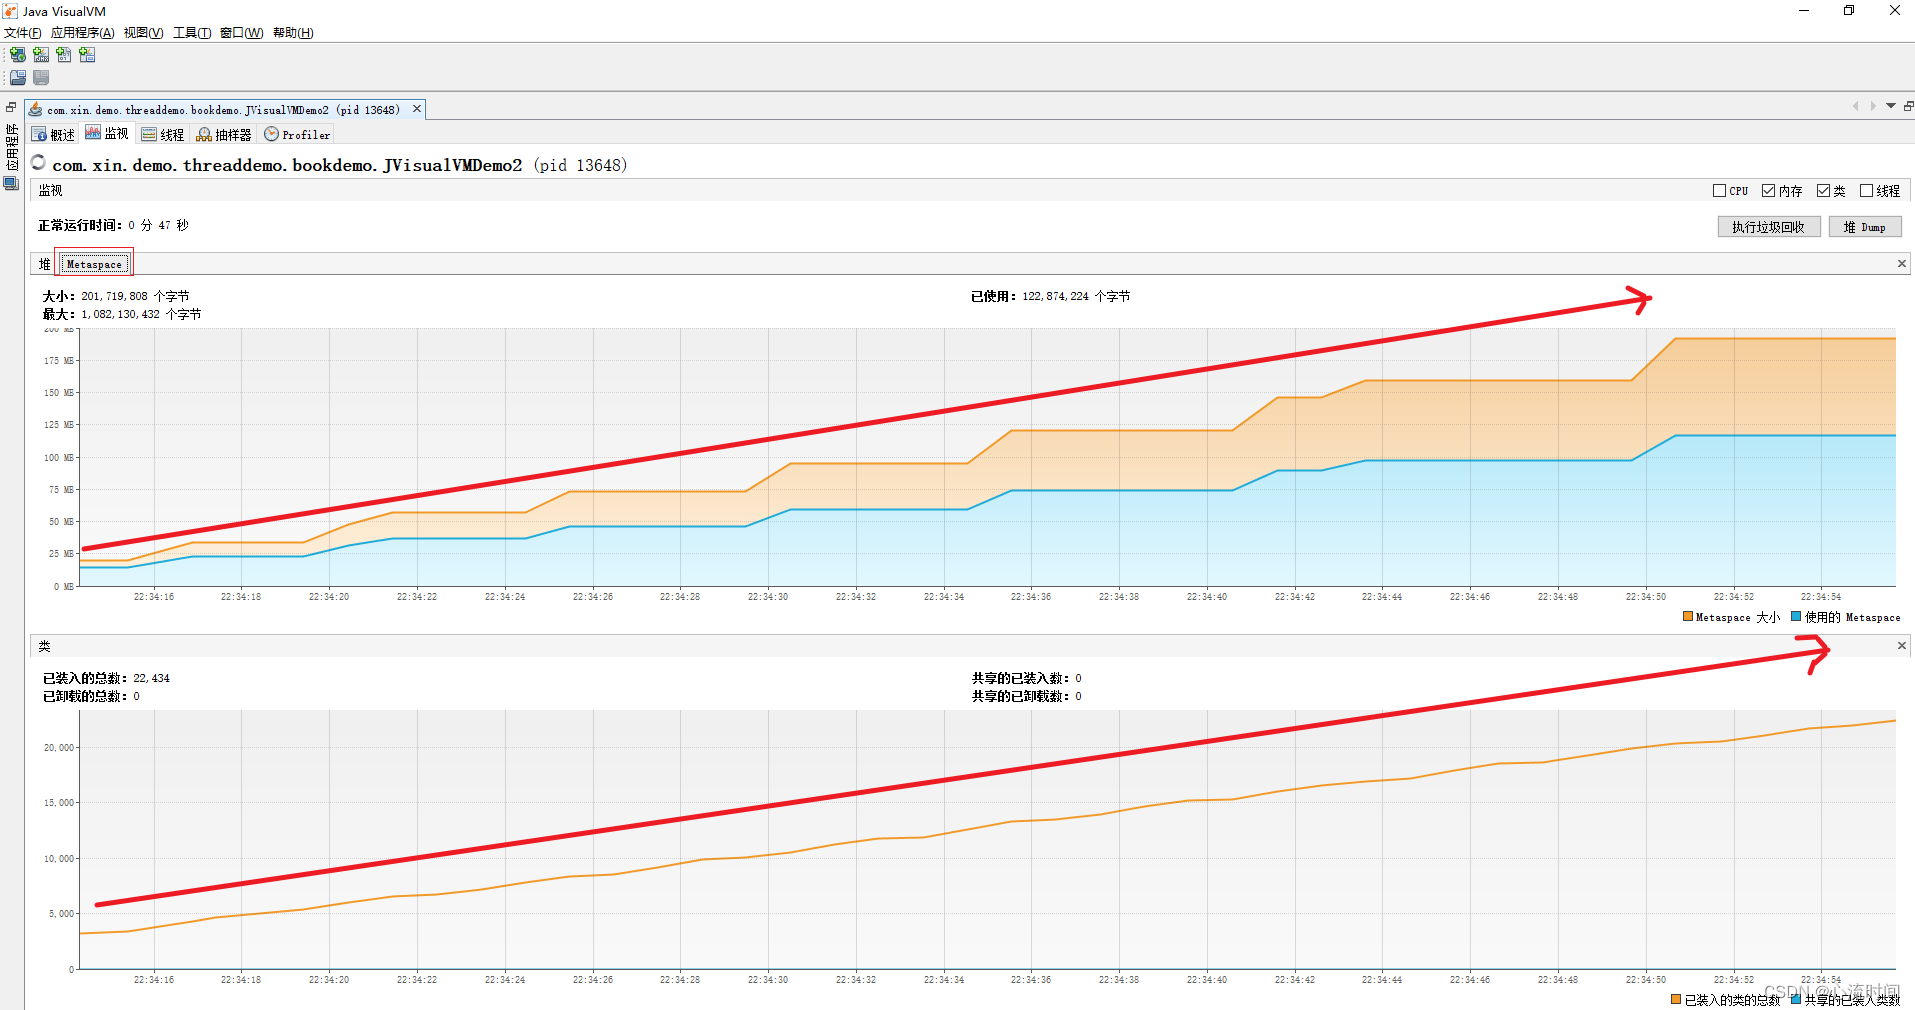Switch to the 抽样器 (Sampler) tab
1915x1010 pixels.
224,134
